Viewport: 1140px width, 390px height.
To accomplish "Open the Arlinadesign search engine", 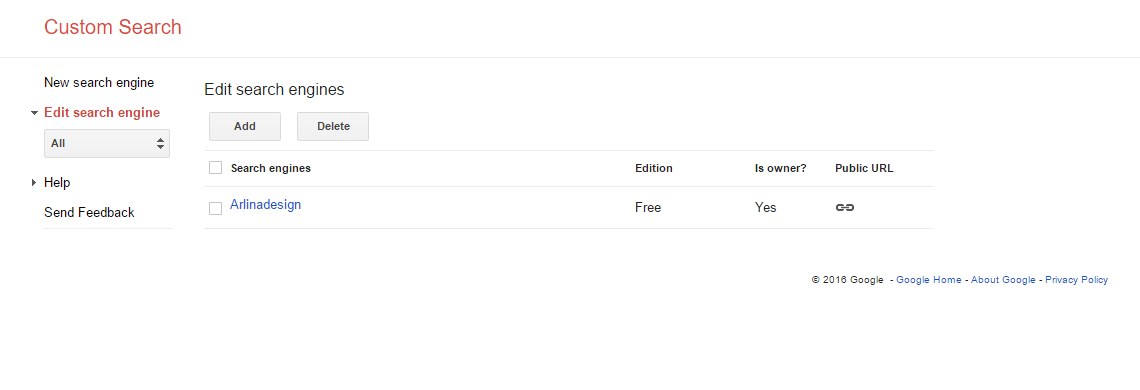I will tap(265, 205).
